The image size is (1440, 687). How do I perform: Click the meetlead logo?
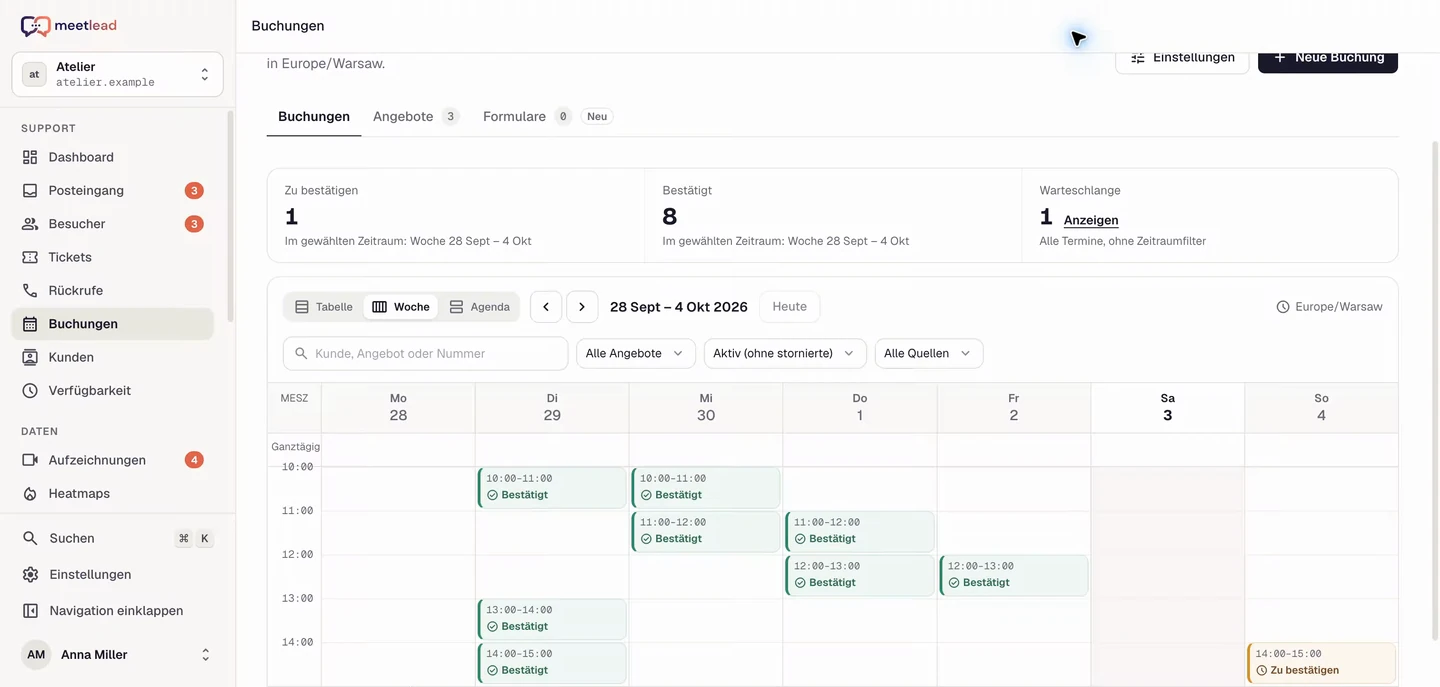click(x=68, y=26)
